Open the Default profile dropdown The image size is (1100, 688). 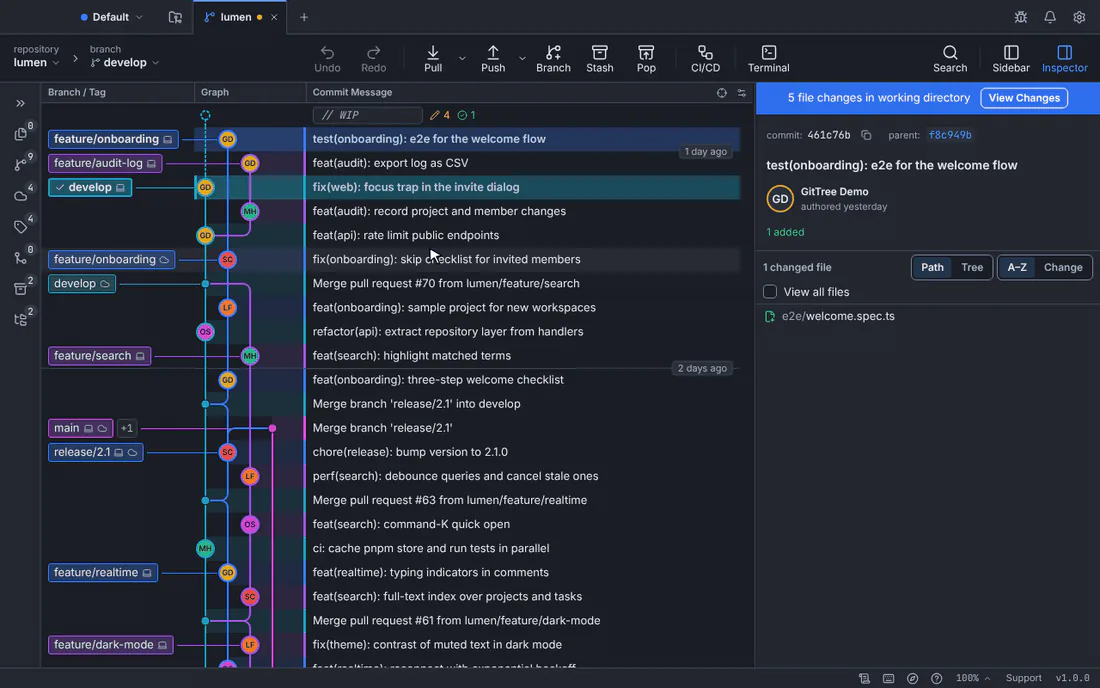point(111,17)
